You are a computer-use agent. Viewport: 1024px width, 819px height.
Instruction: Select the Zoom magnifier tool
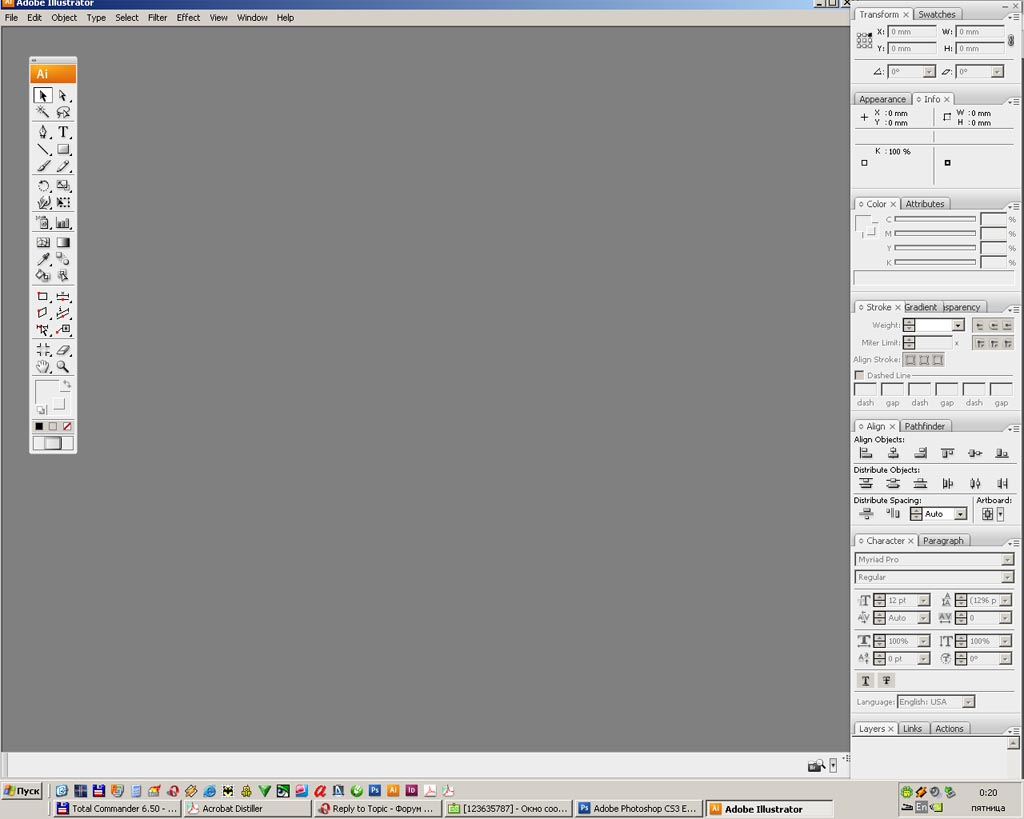pos(63,367)
